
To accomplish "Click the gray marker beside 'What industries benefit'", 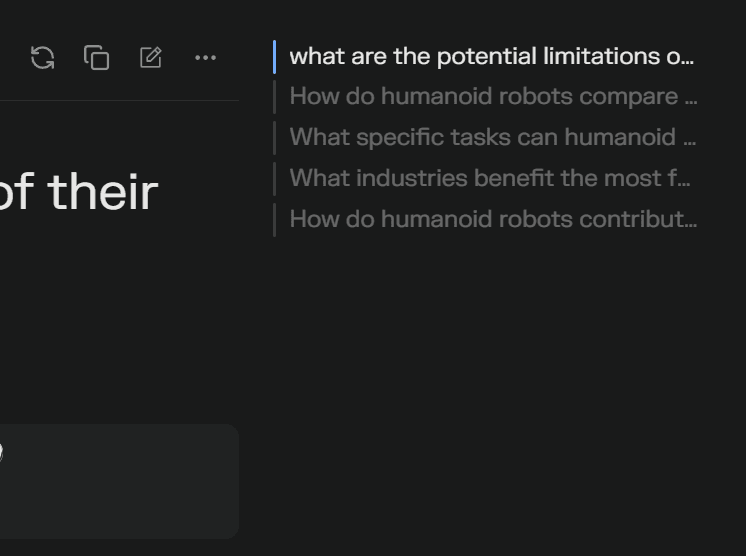I will [275, 178].
